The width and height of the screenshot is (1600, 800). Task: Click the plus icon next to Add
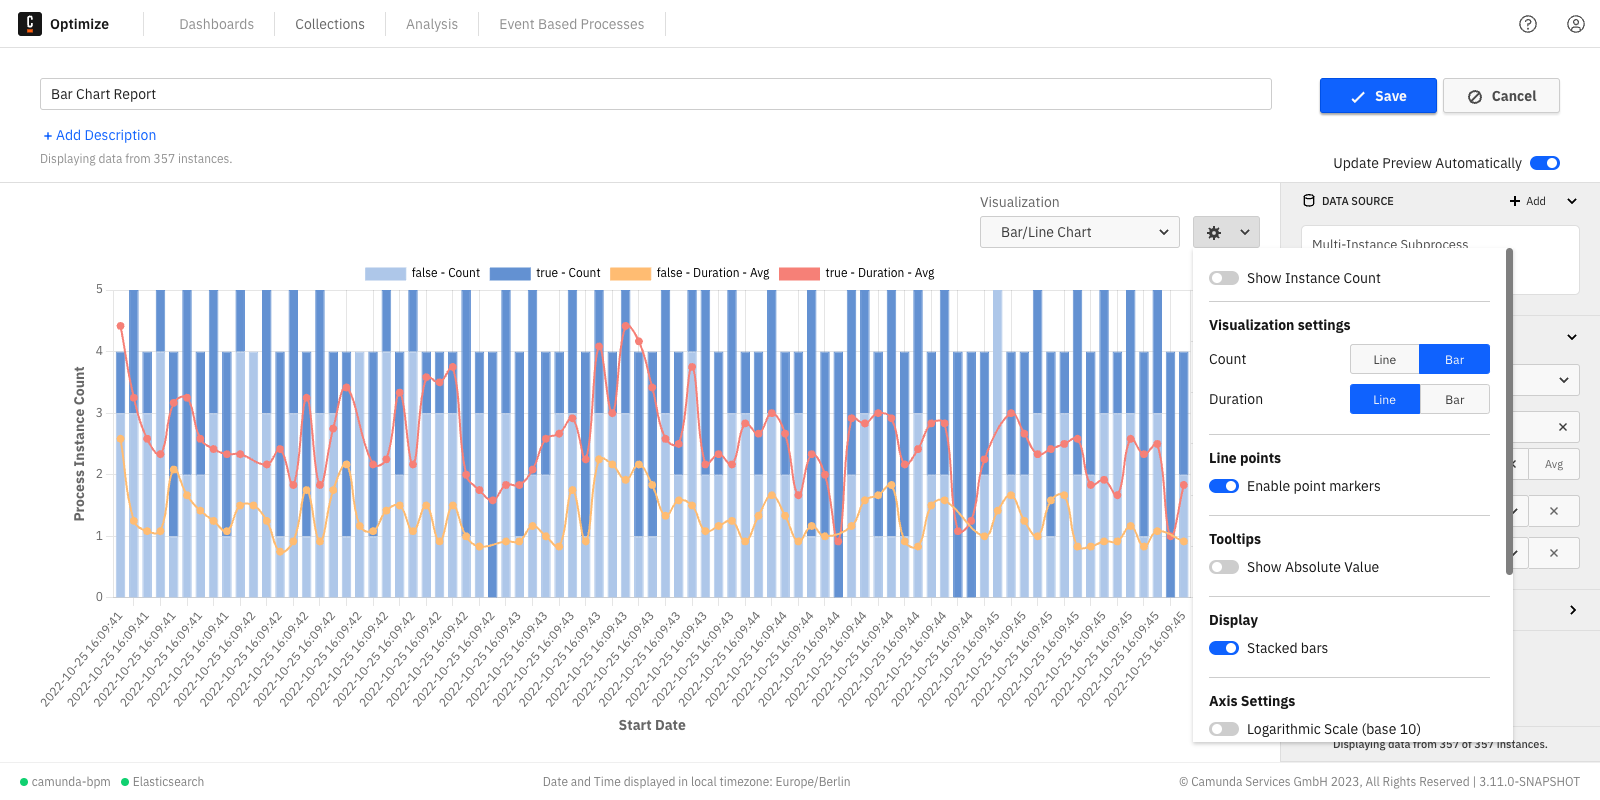click(1515, 201)
